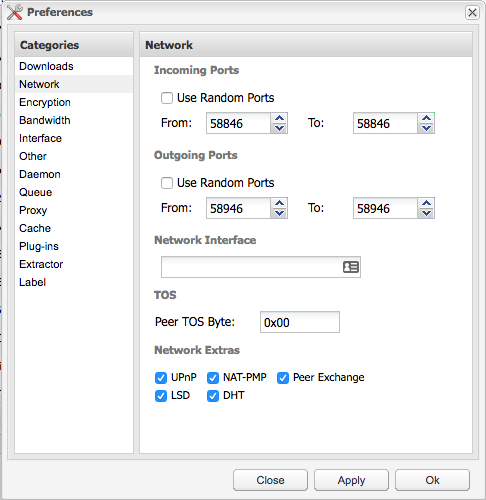Focus the Incoming Ports From field
This screenshot has height=500, width=486.
click(238, 123)
